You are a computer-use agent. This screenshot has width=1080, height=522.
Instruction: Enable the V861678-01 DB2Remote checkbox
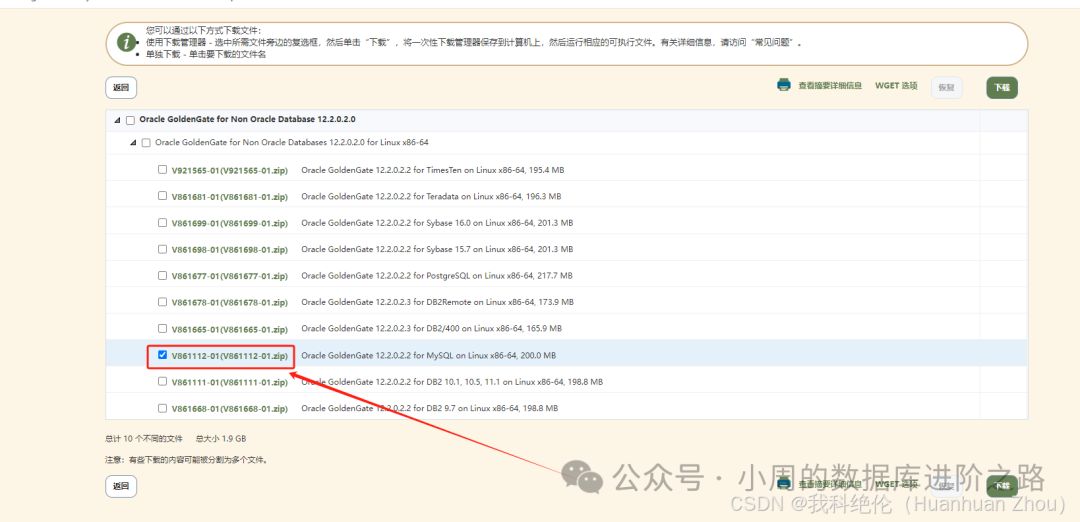(163, 302)
